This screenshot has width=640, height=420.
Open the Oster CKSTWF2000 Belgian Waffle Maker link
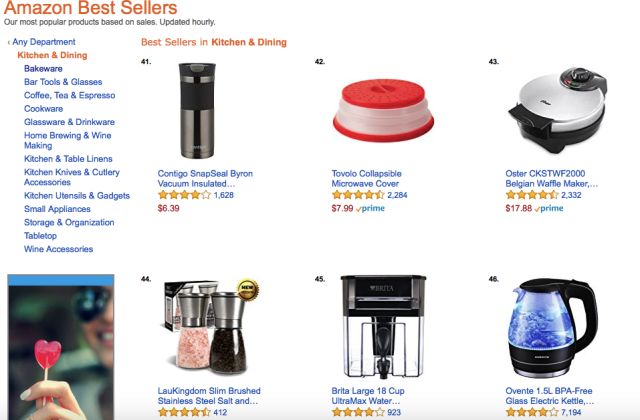coord(551,178)
